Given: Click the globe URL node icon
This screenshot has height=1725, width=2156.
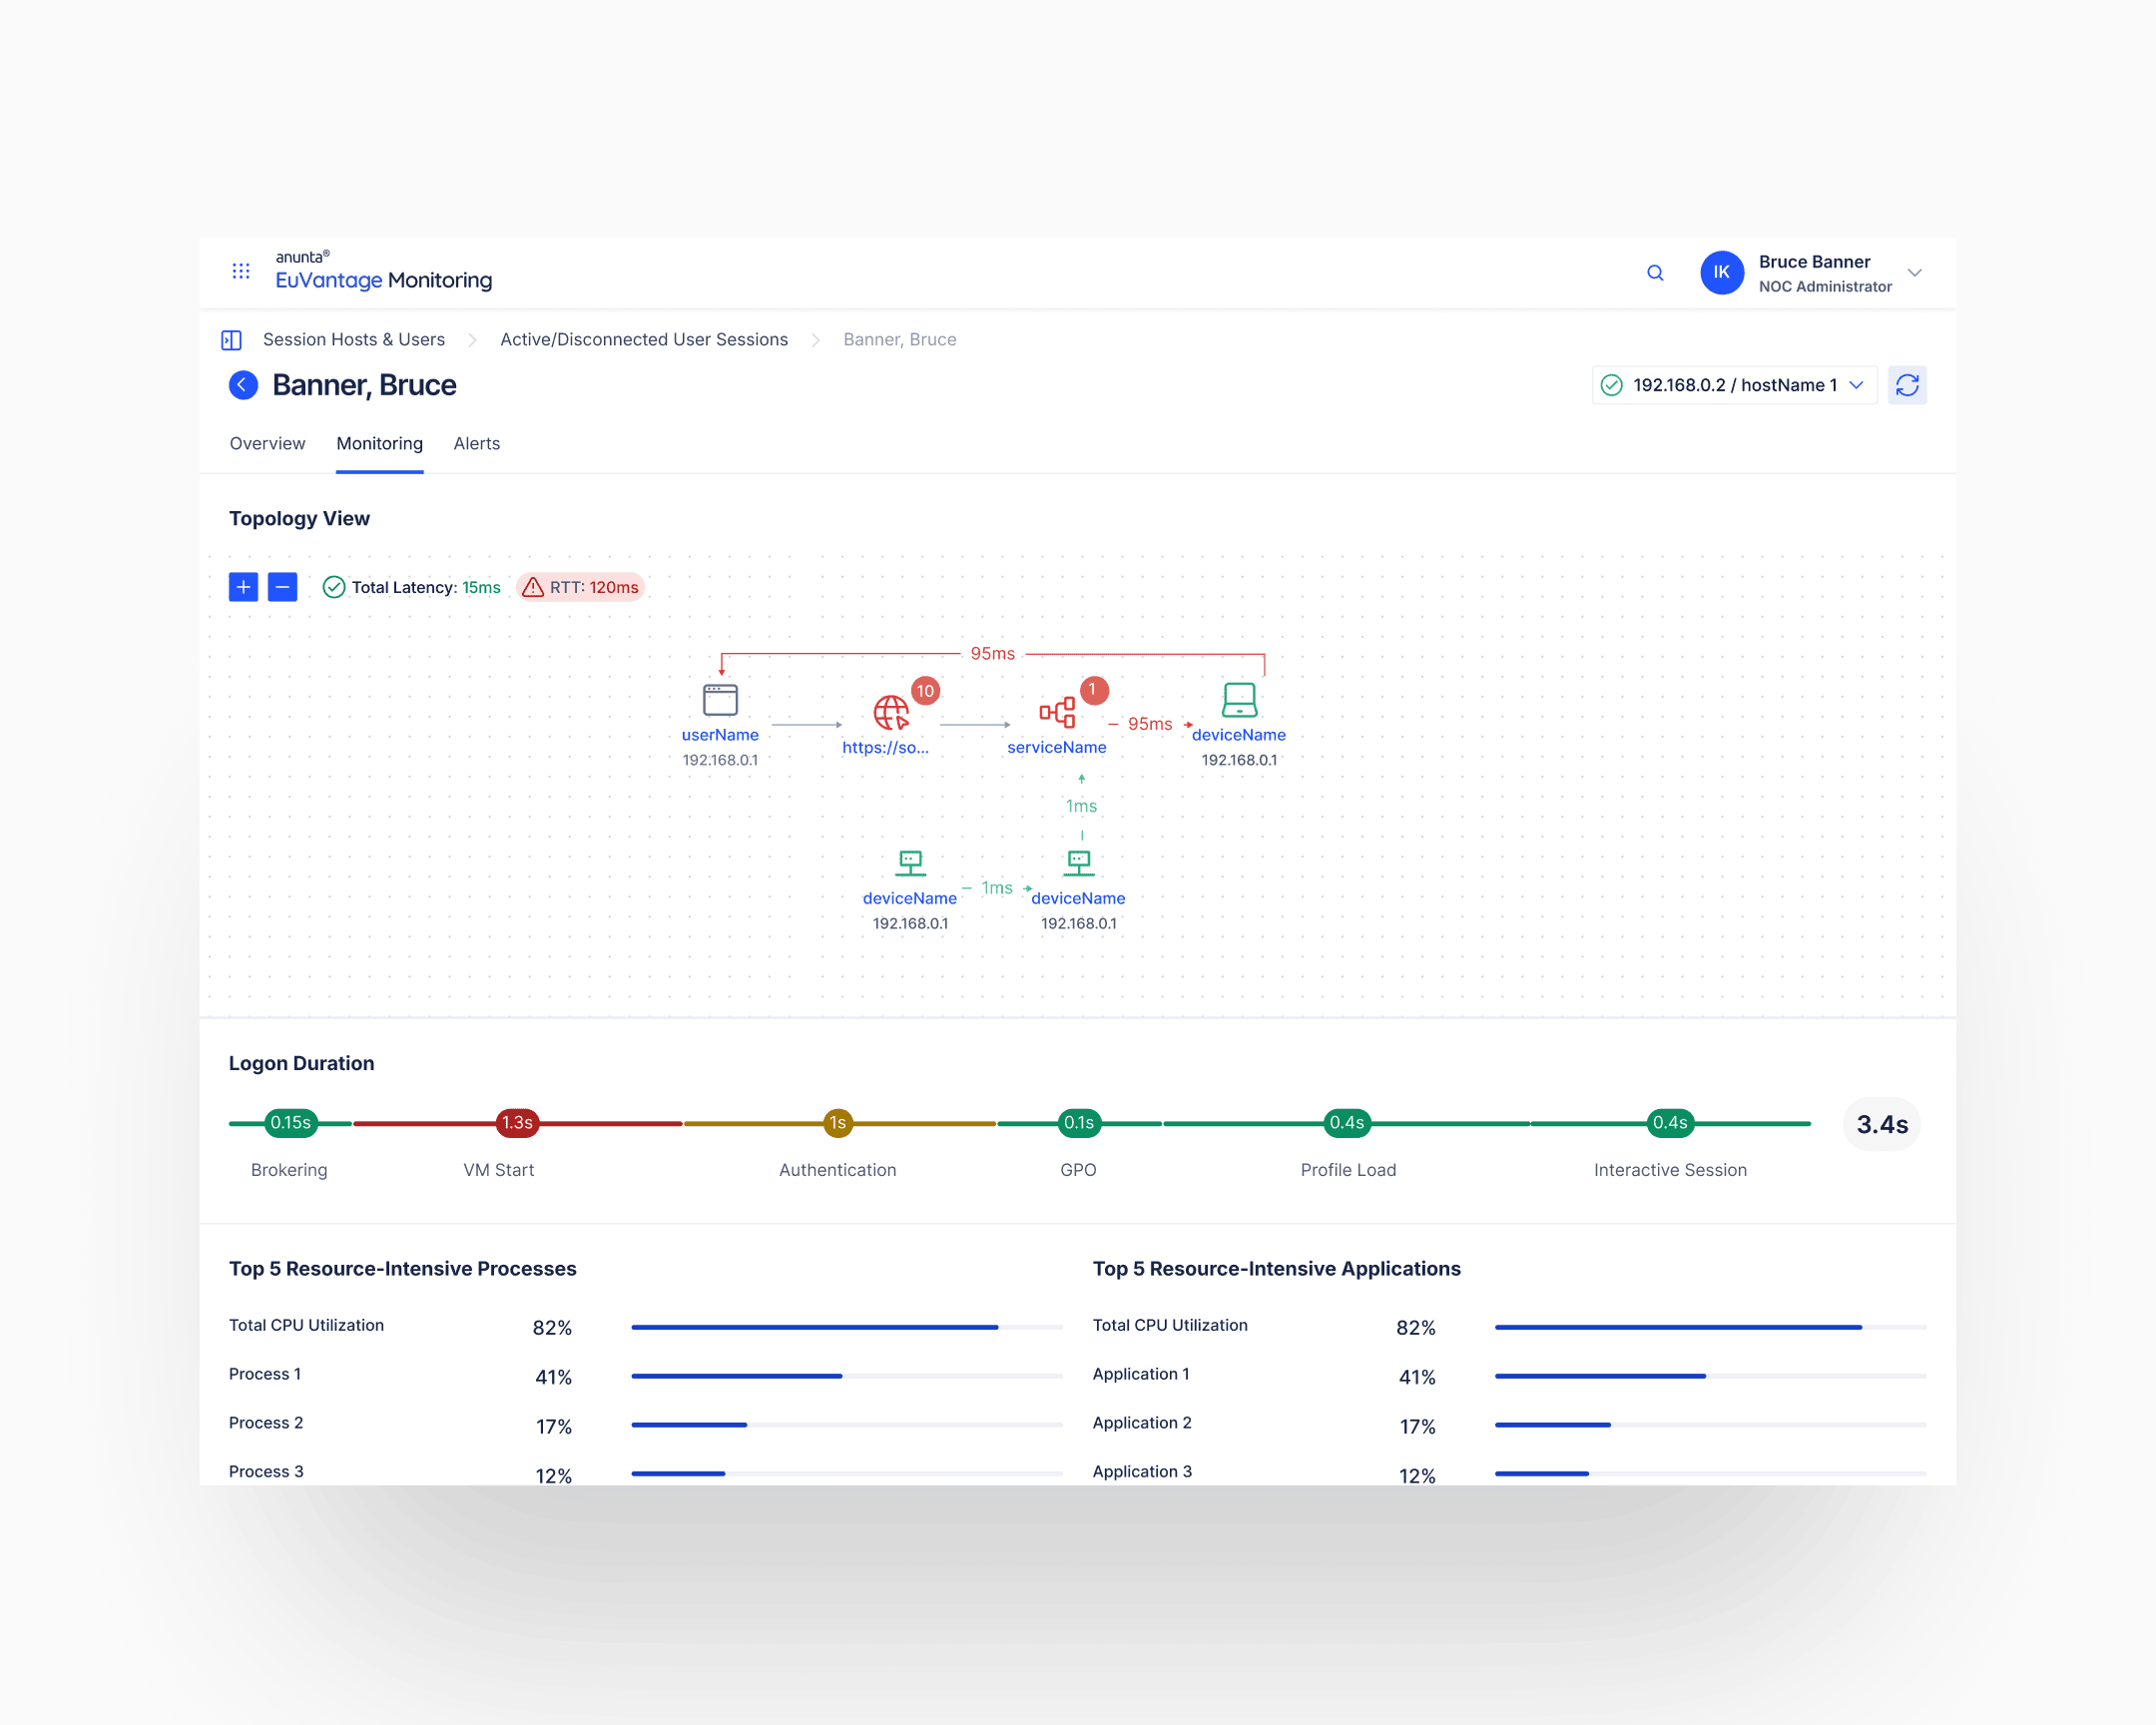Looking at the screenshot, I should click(890, 712).
